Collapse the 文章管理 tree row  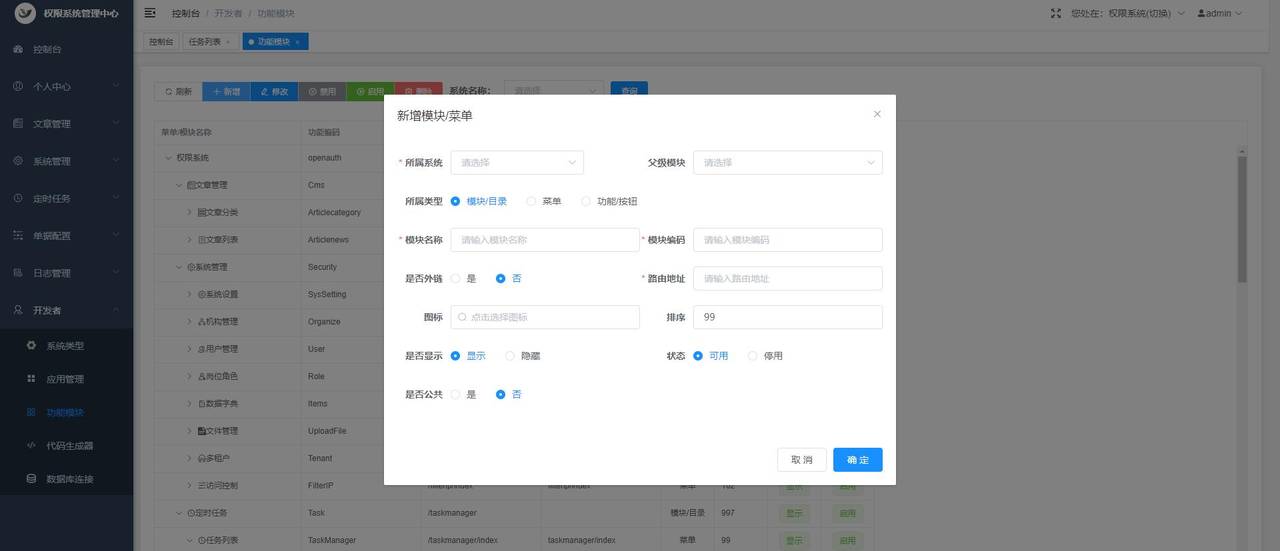tap(179, 185)
